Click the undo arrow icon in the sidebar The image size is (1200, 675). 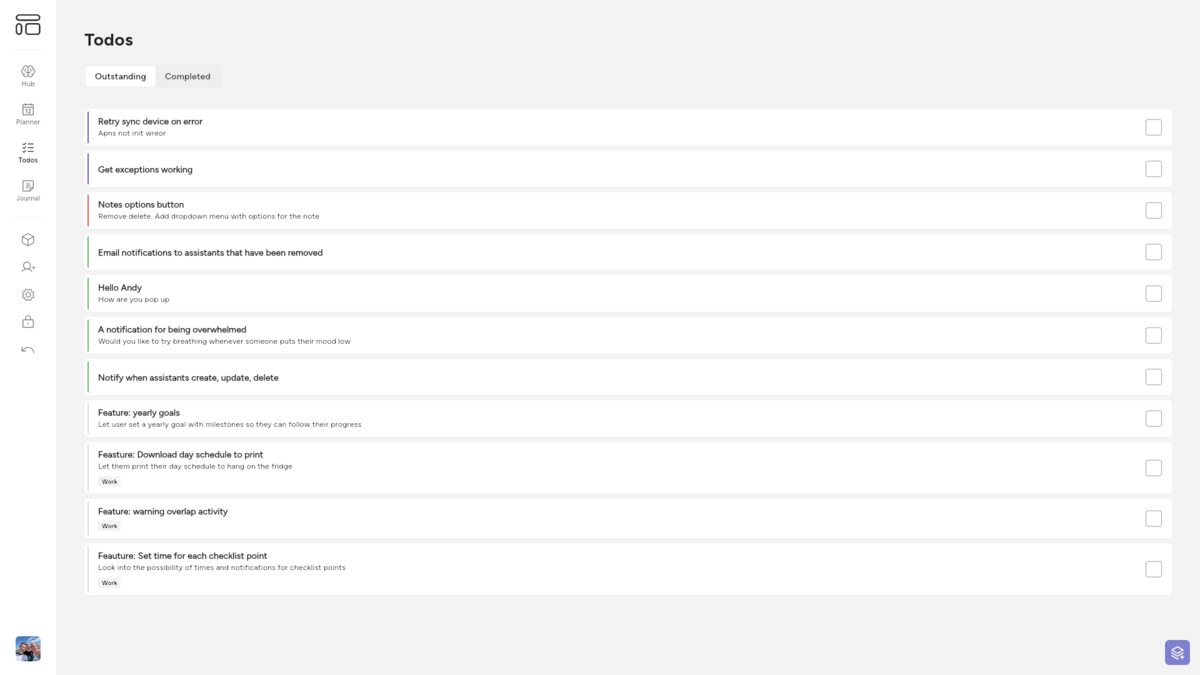tap(28, 350)
